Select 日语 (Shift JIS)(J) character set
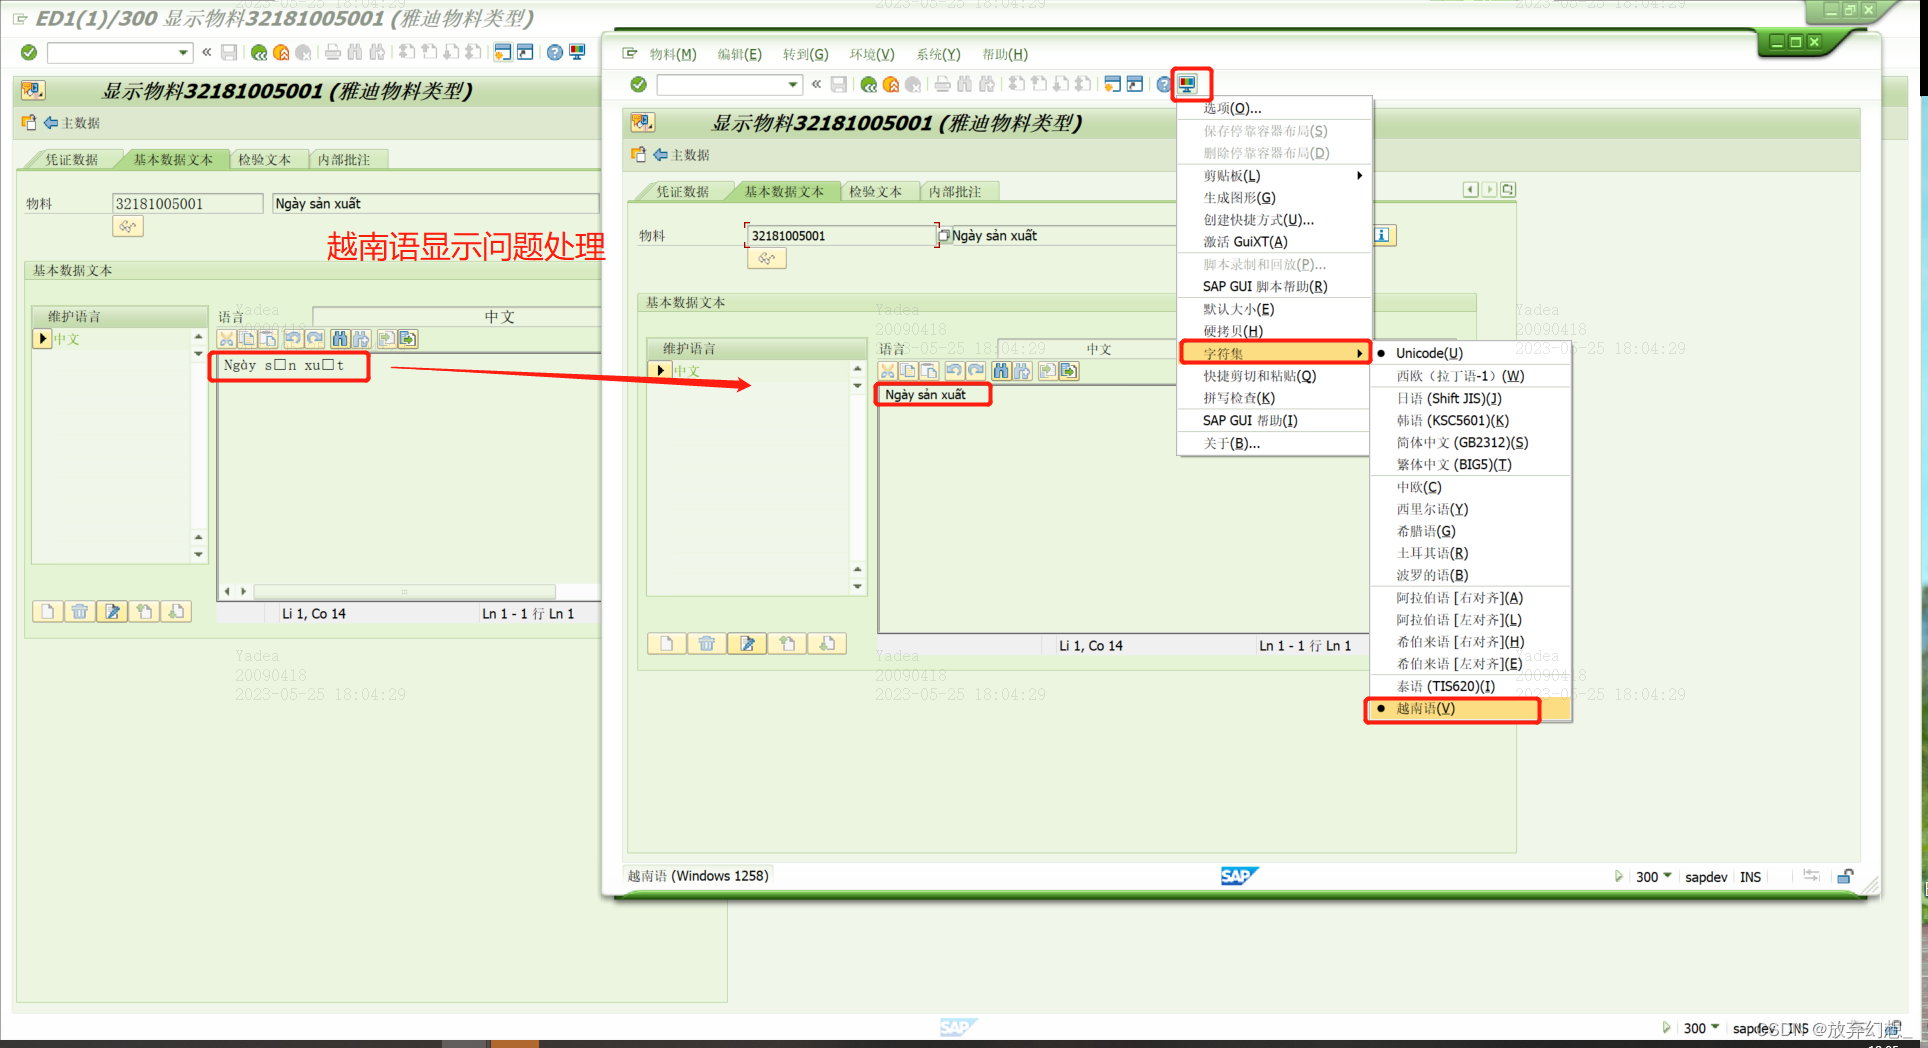The width and height of the screenshot is (1928, 1048). 1470,398
